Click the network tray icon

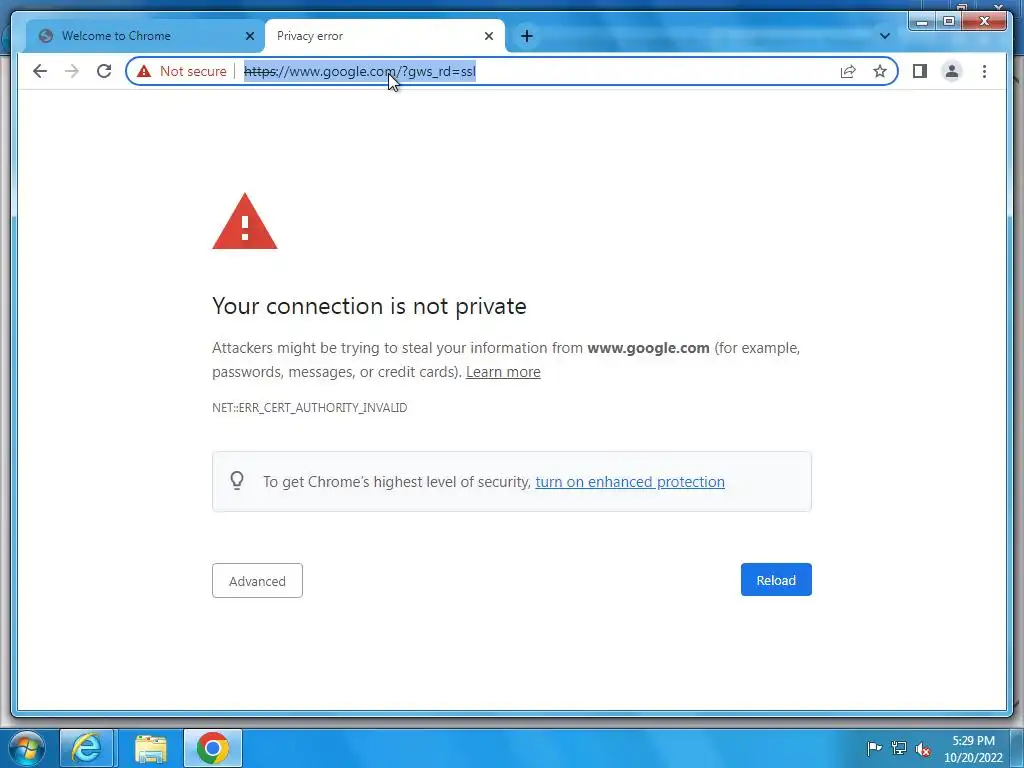pos(899,748)
